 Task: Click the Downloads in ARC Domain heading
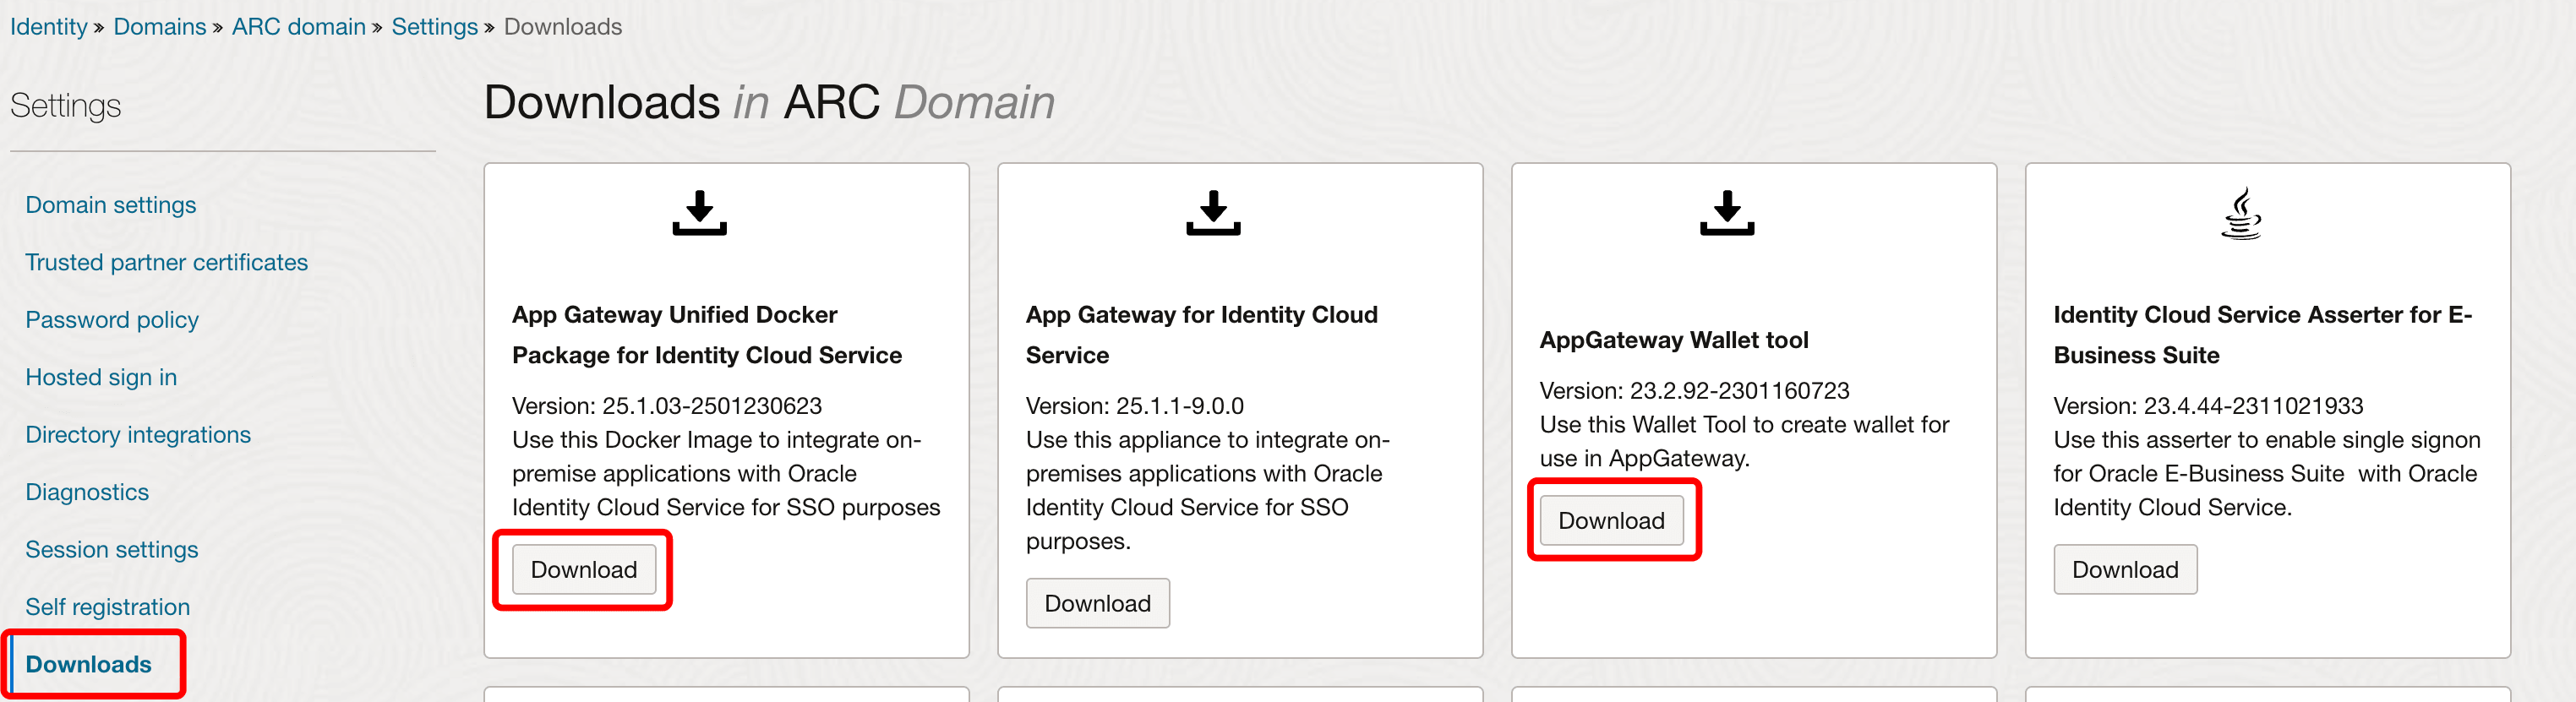(769, 102)
